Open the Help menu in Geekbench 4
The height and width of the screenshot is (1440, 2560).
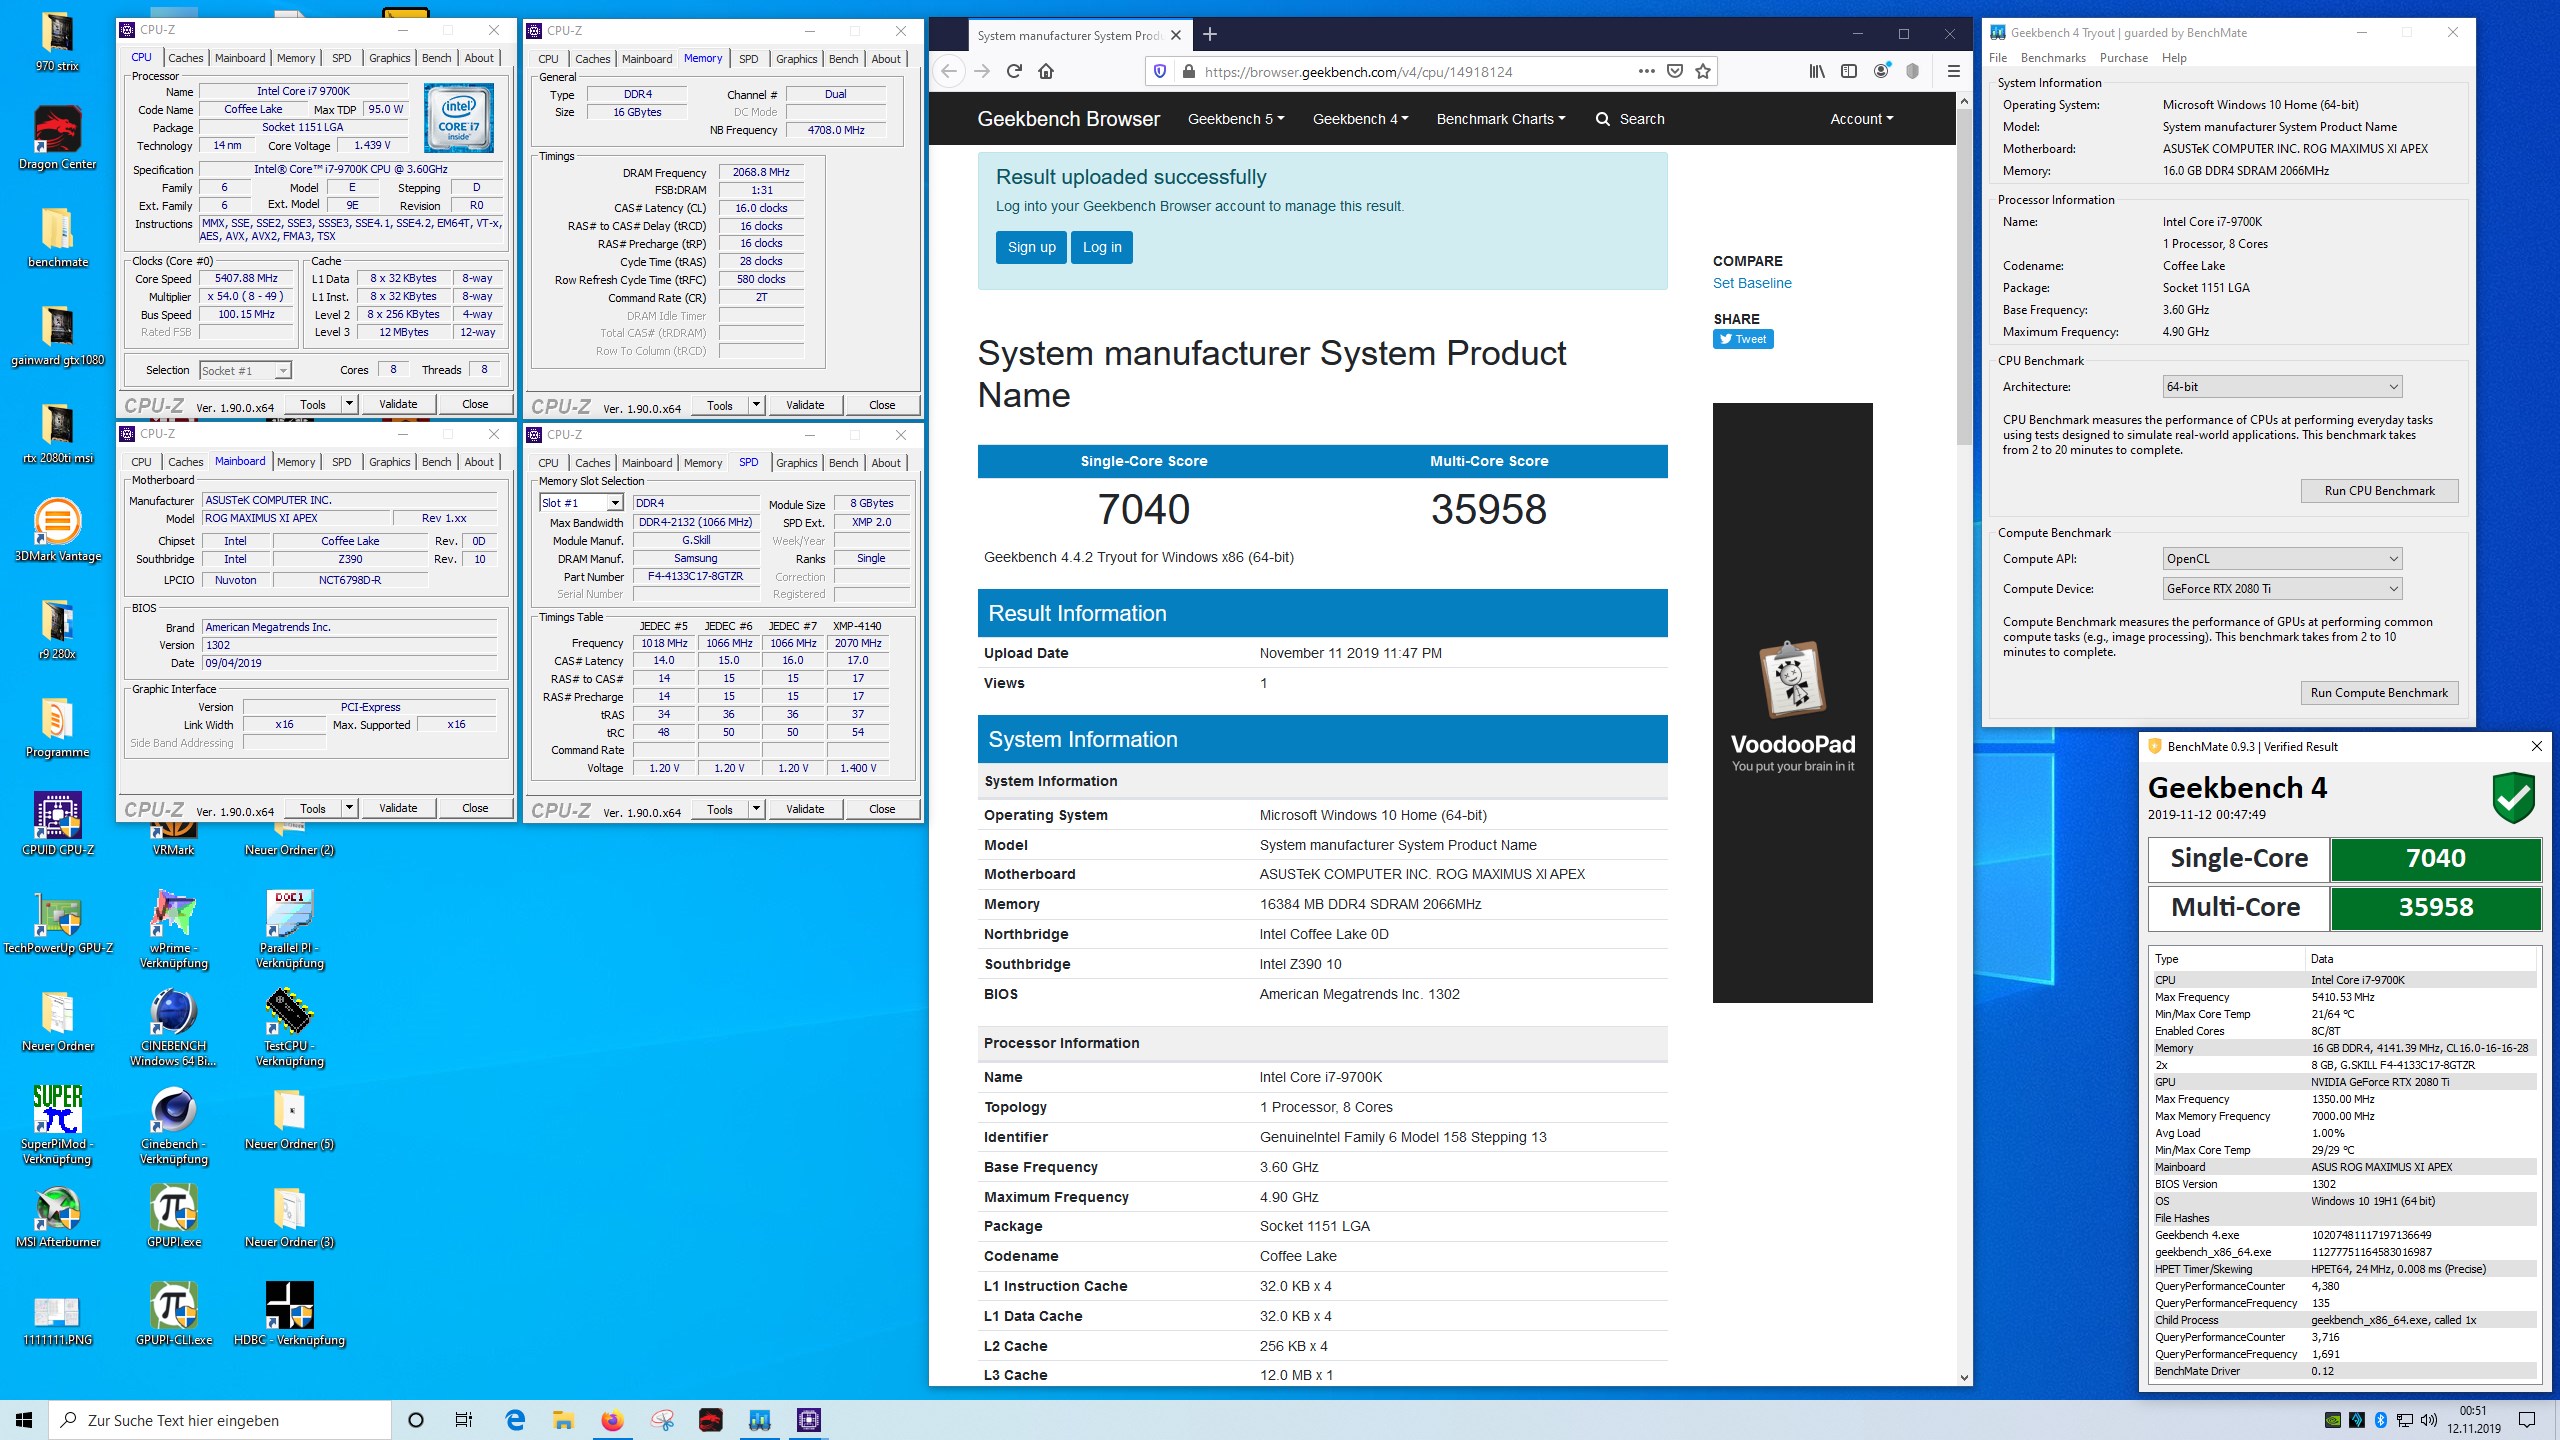coord(2173,58)
